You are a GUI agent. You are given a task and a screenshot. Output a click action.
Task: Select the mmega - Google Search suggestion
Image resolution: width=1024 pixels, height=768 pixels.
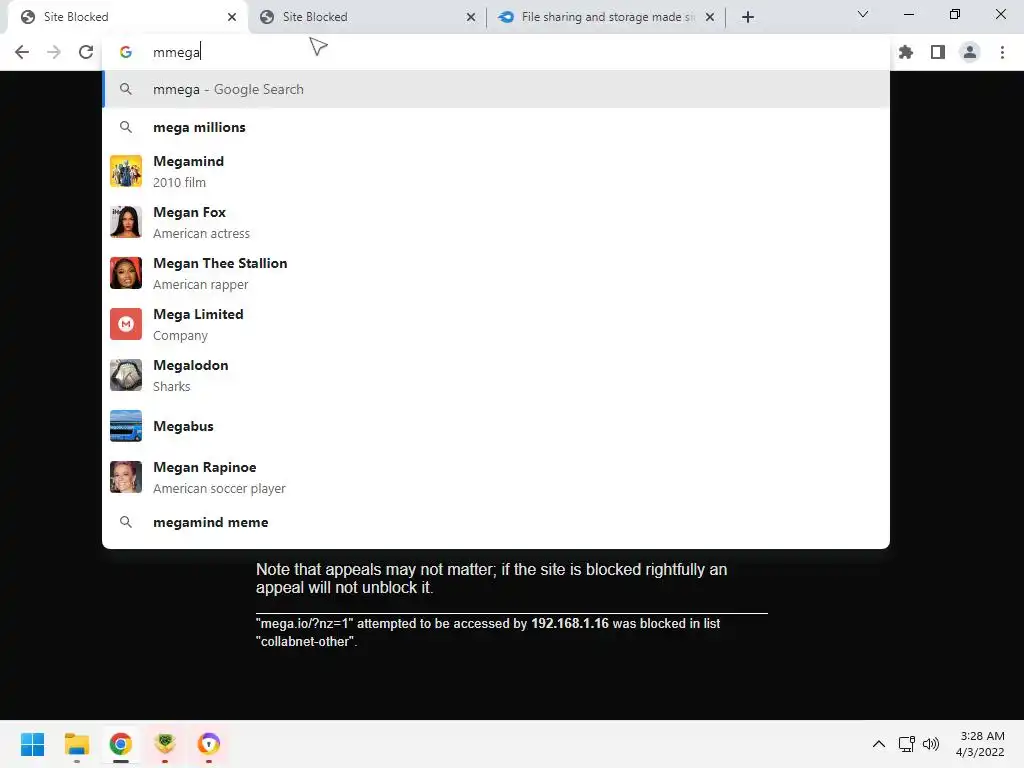[496, 89]
